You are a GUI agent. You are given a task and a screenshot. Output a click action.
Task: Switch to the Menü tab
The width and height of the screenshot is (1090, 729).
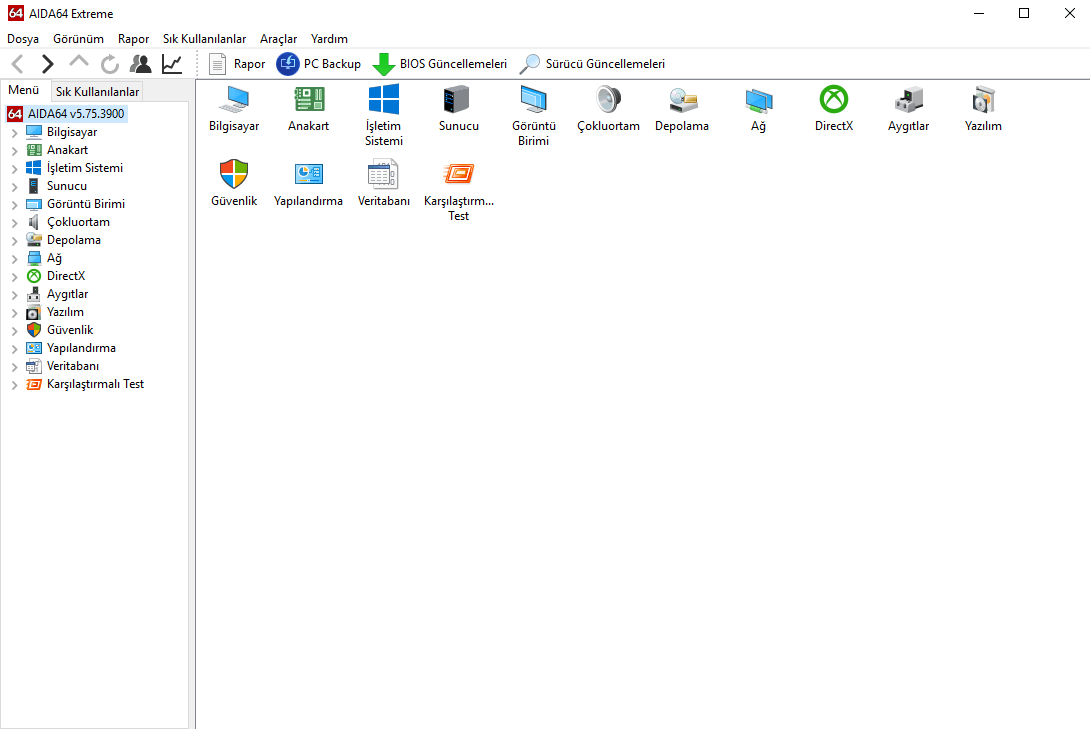tap(24, 90)
